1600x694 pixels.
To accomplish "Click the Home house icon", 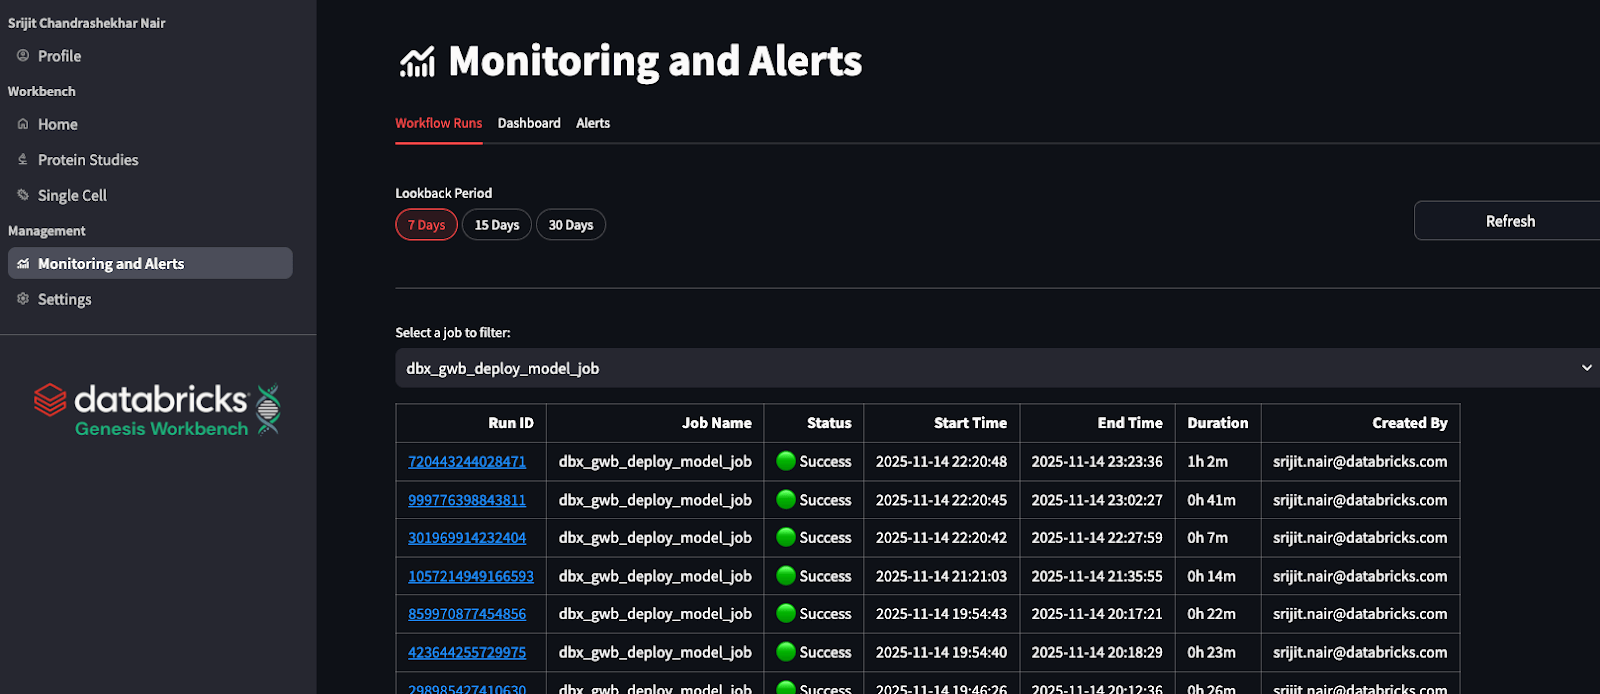I will coord(23,124).
